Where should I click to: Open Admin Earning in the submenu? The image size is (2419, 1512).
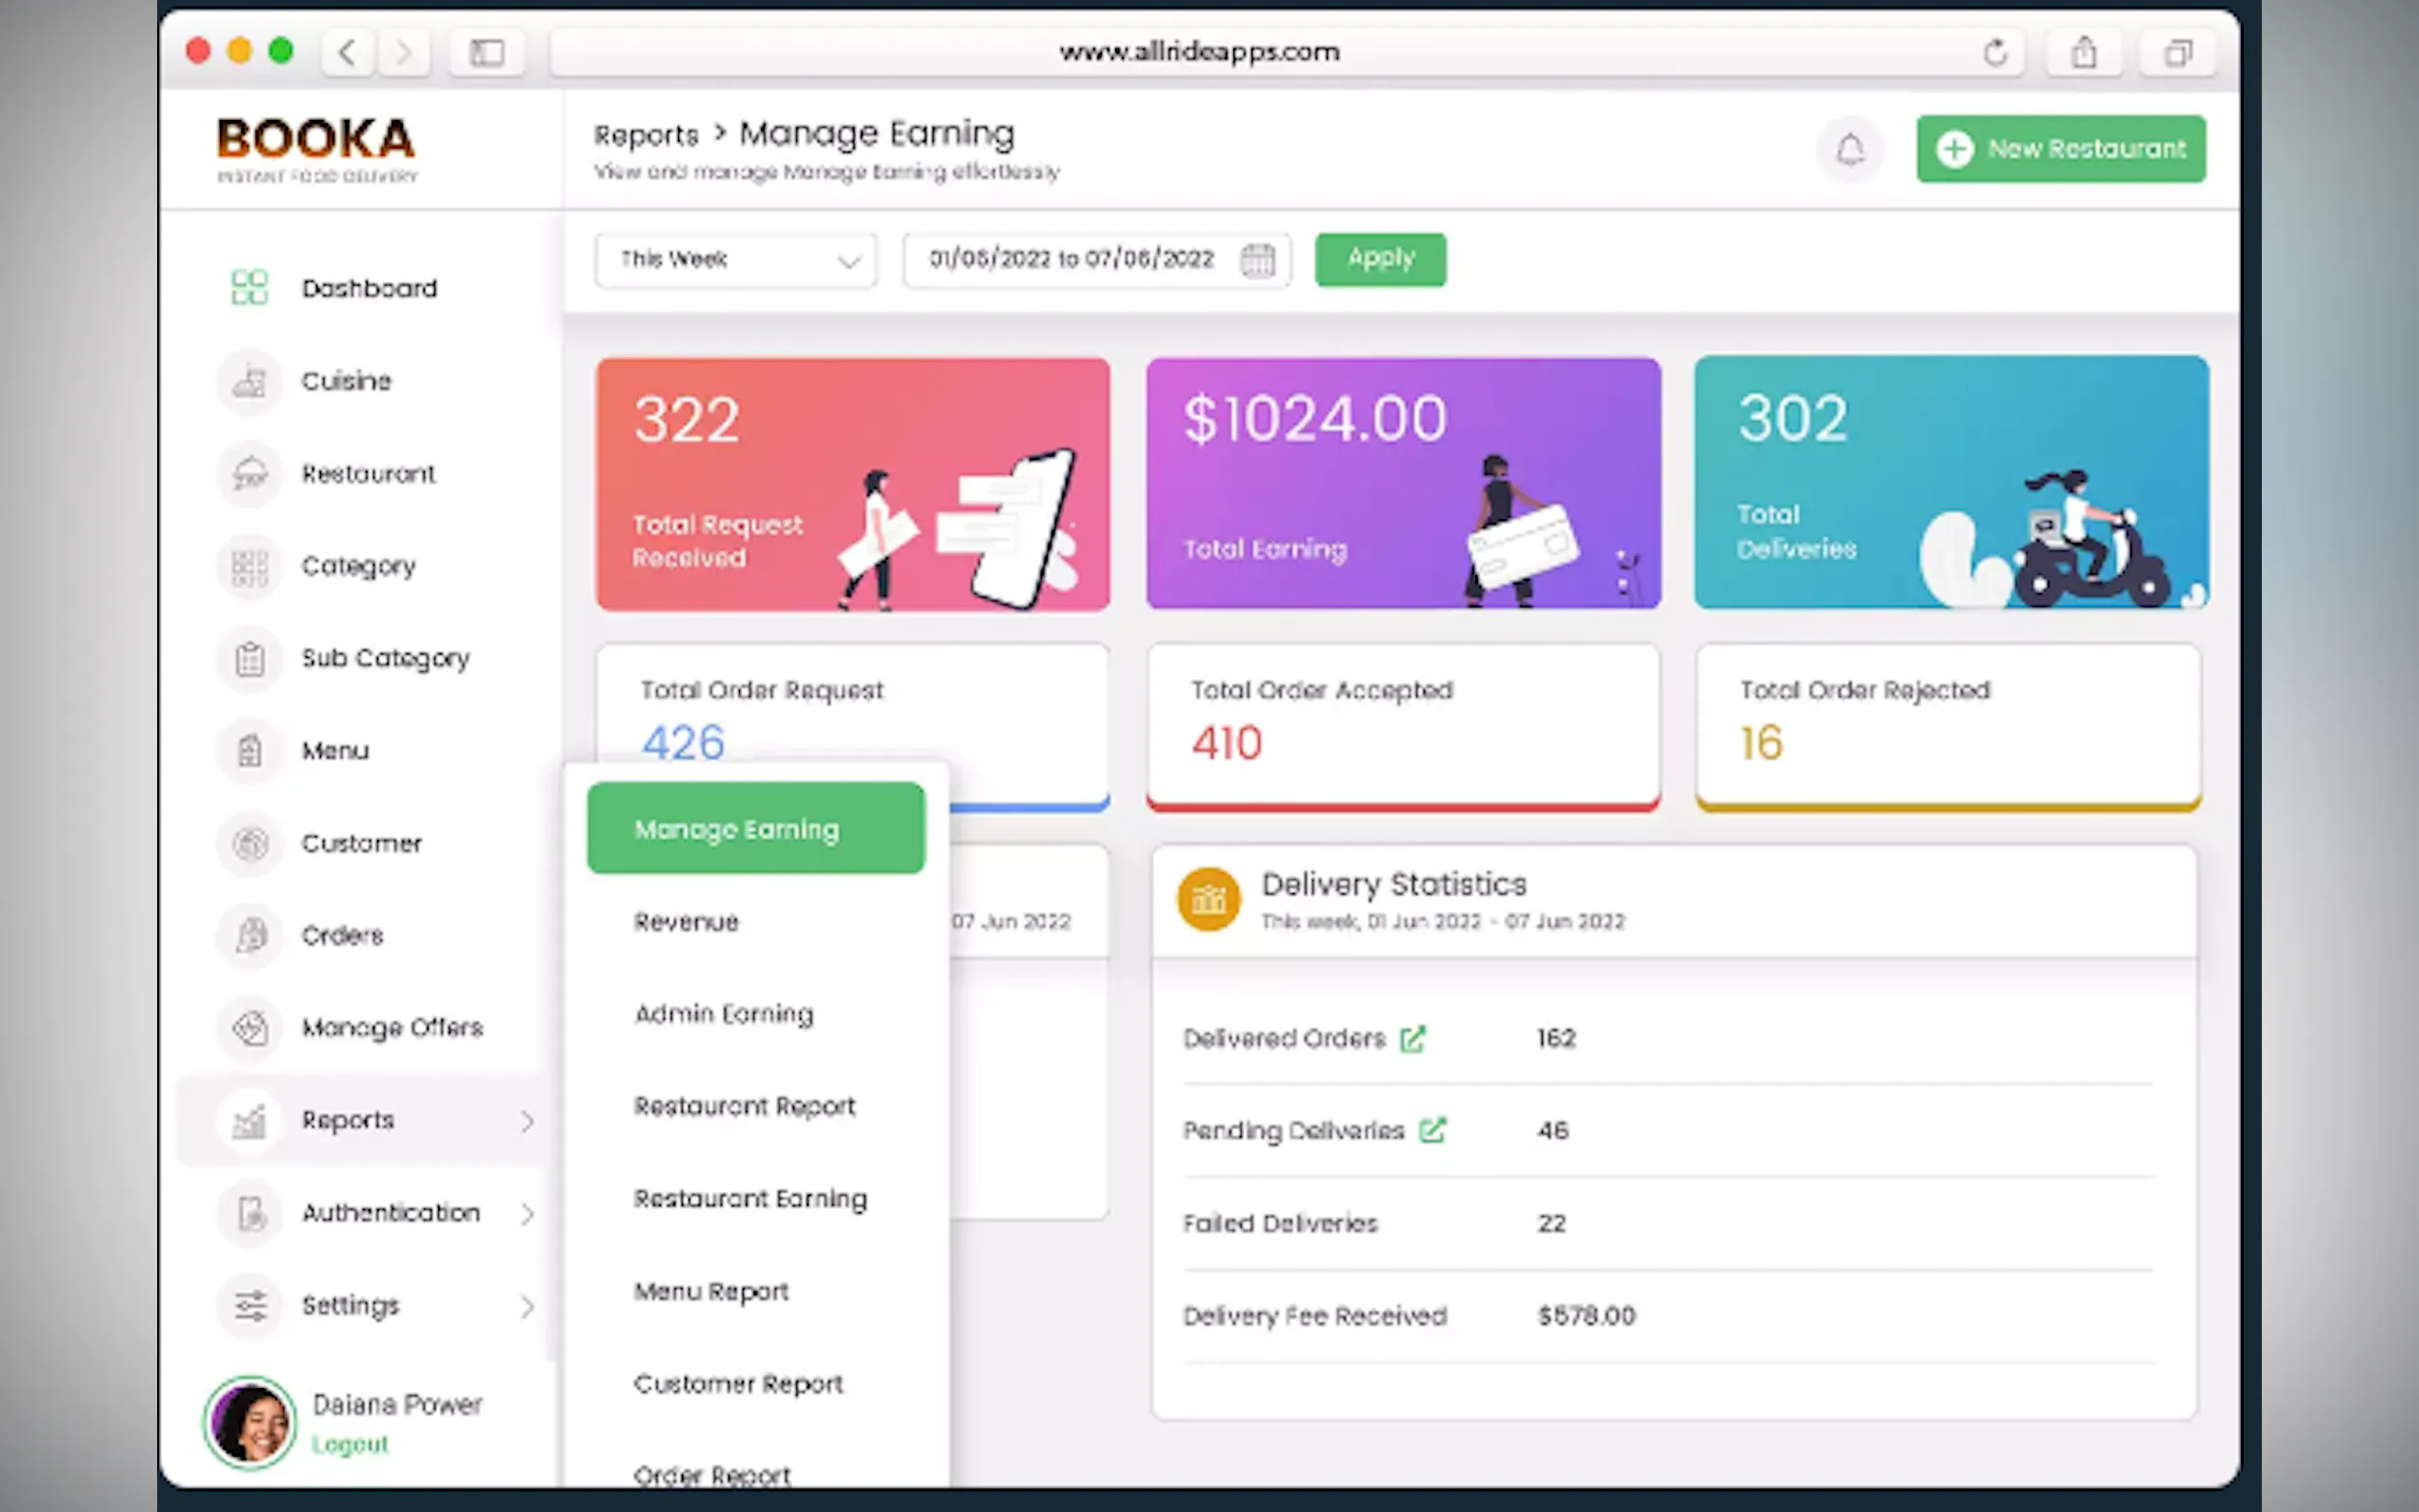(724, 1014)
